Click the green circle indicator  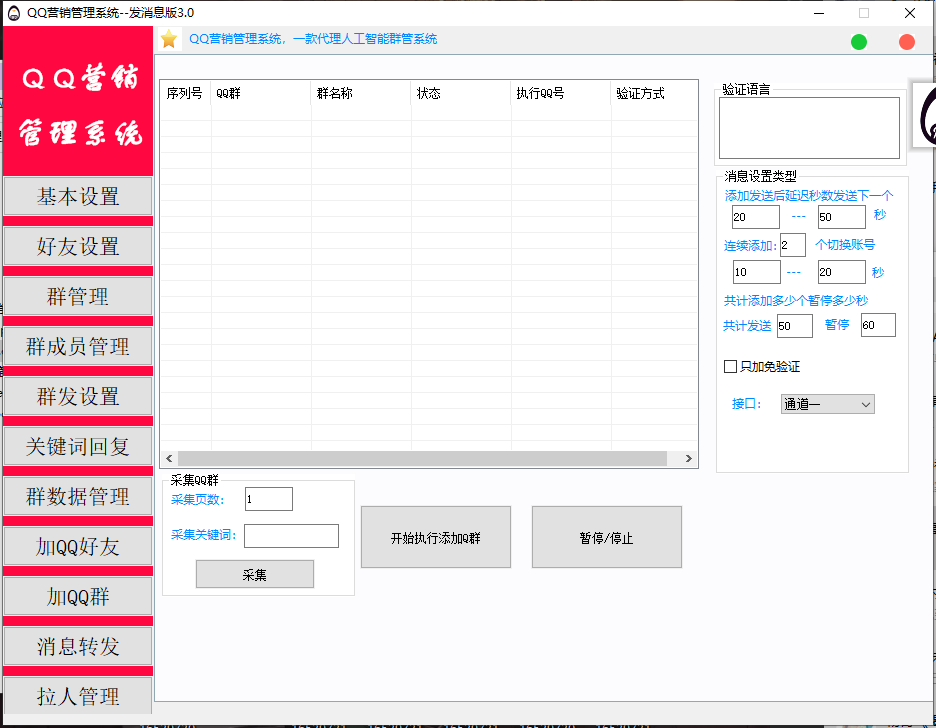(x=858, y=42)
